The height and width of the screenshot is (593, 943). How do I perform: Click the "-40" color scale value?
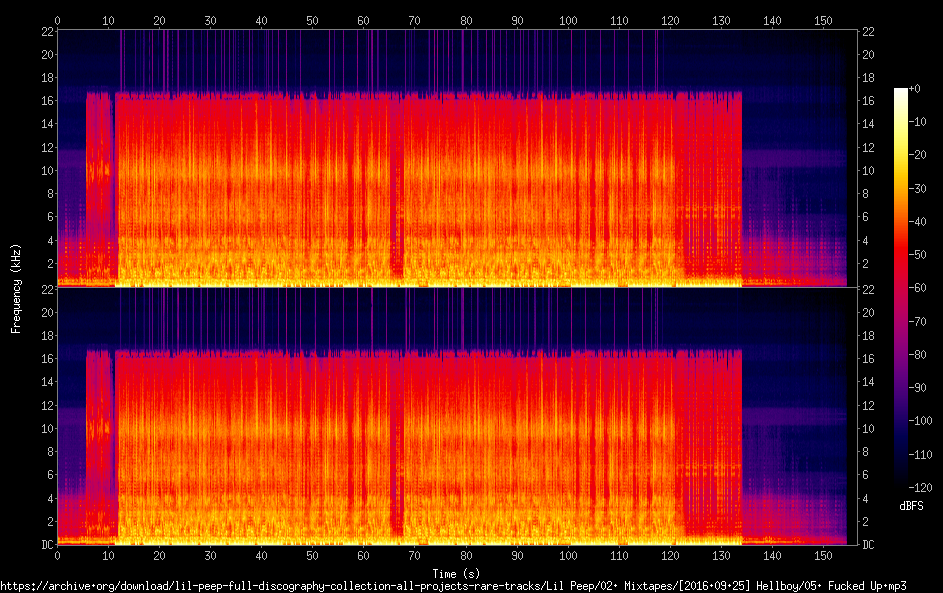point(918,221)
